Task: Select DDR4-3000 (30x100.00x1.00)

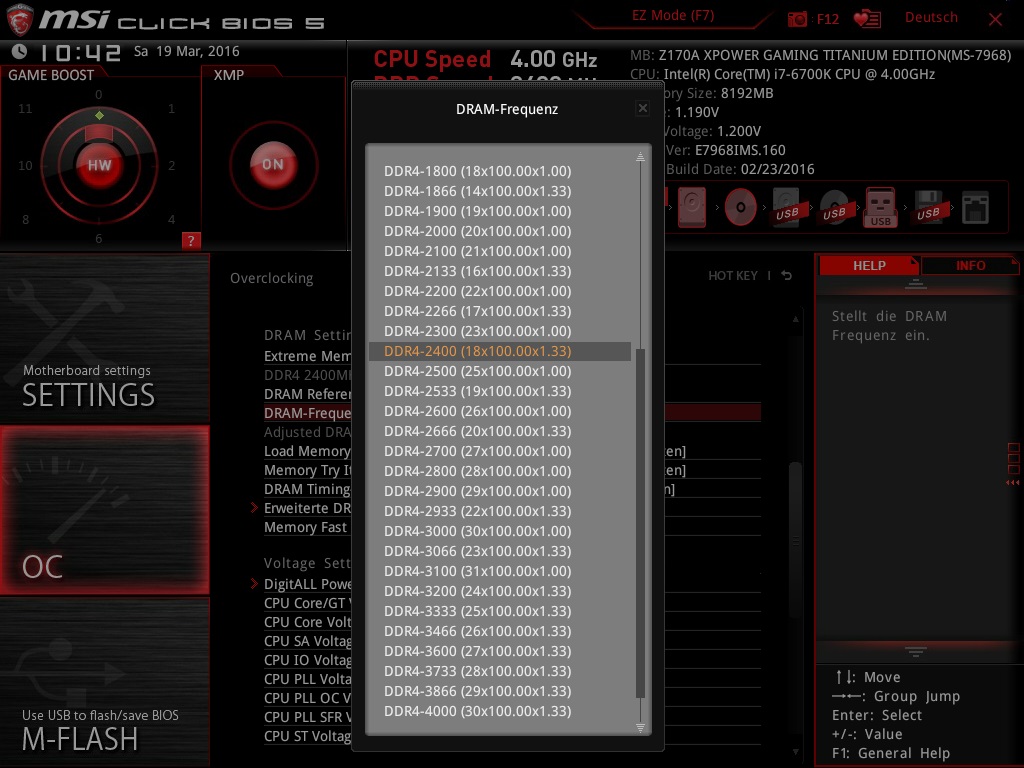Action: click(500, 531)
